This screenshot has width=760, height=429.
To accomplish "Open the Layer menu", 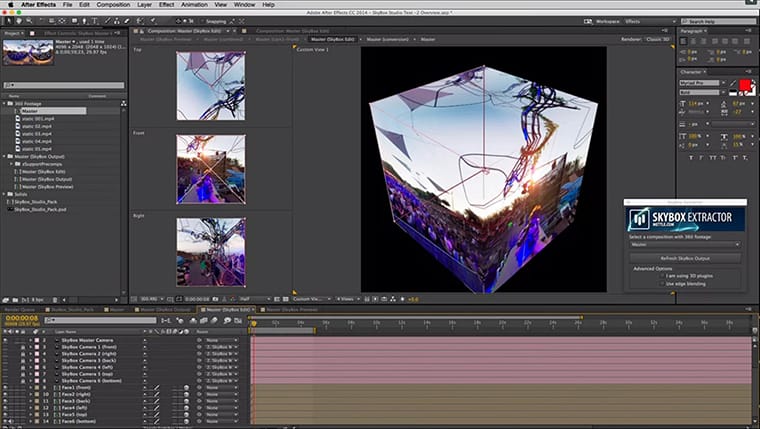I will point(144,4).
